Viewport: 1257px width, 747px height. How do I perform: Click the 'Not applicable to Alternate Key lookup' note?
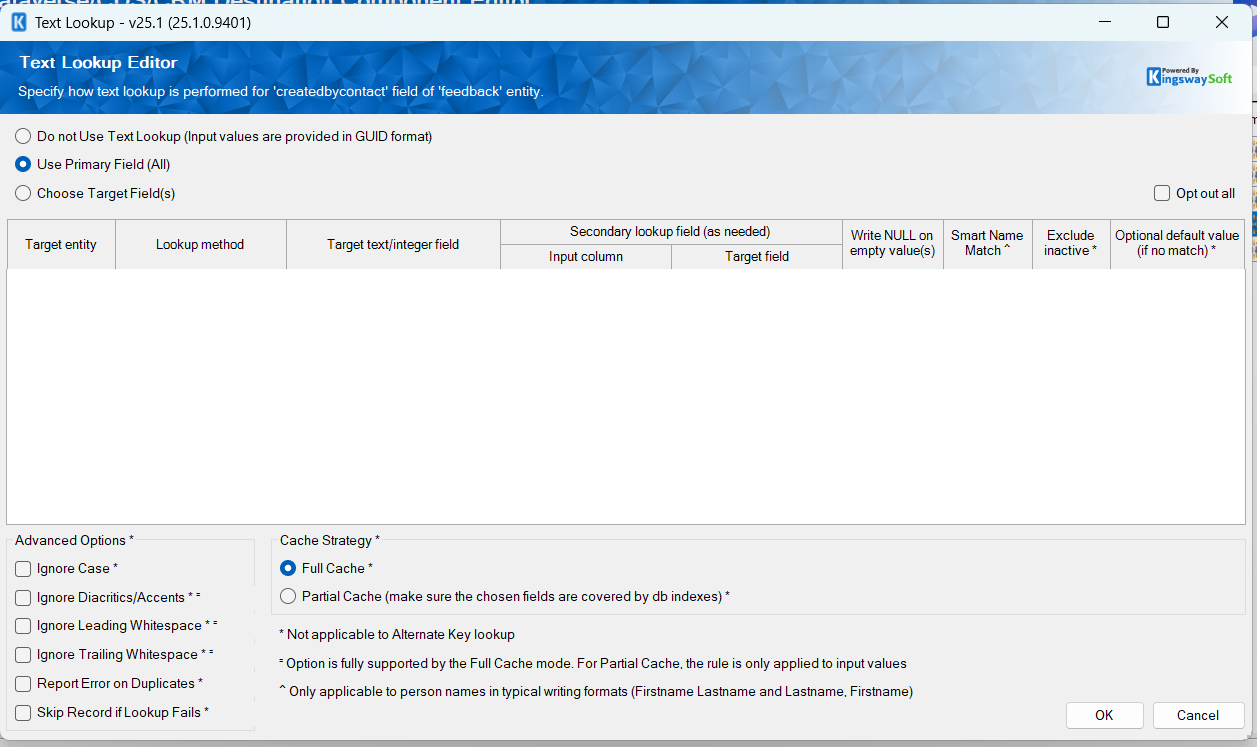[397, 635]
